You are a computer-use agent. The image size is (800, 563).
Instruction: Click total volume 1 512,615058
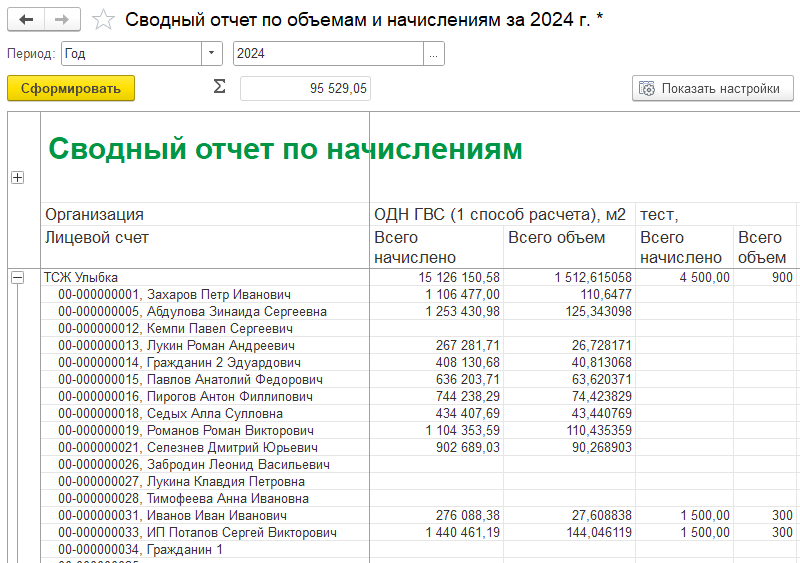[569, 277]
